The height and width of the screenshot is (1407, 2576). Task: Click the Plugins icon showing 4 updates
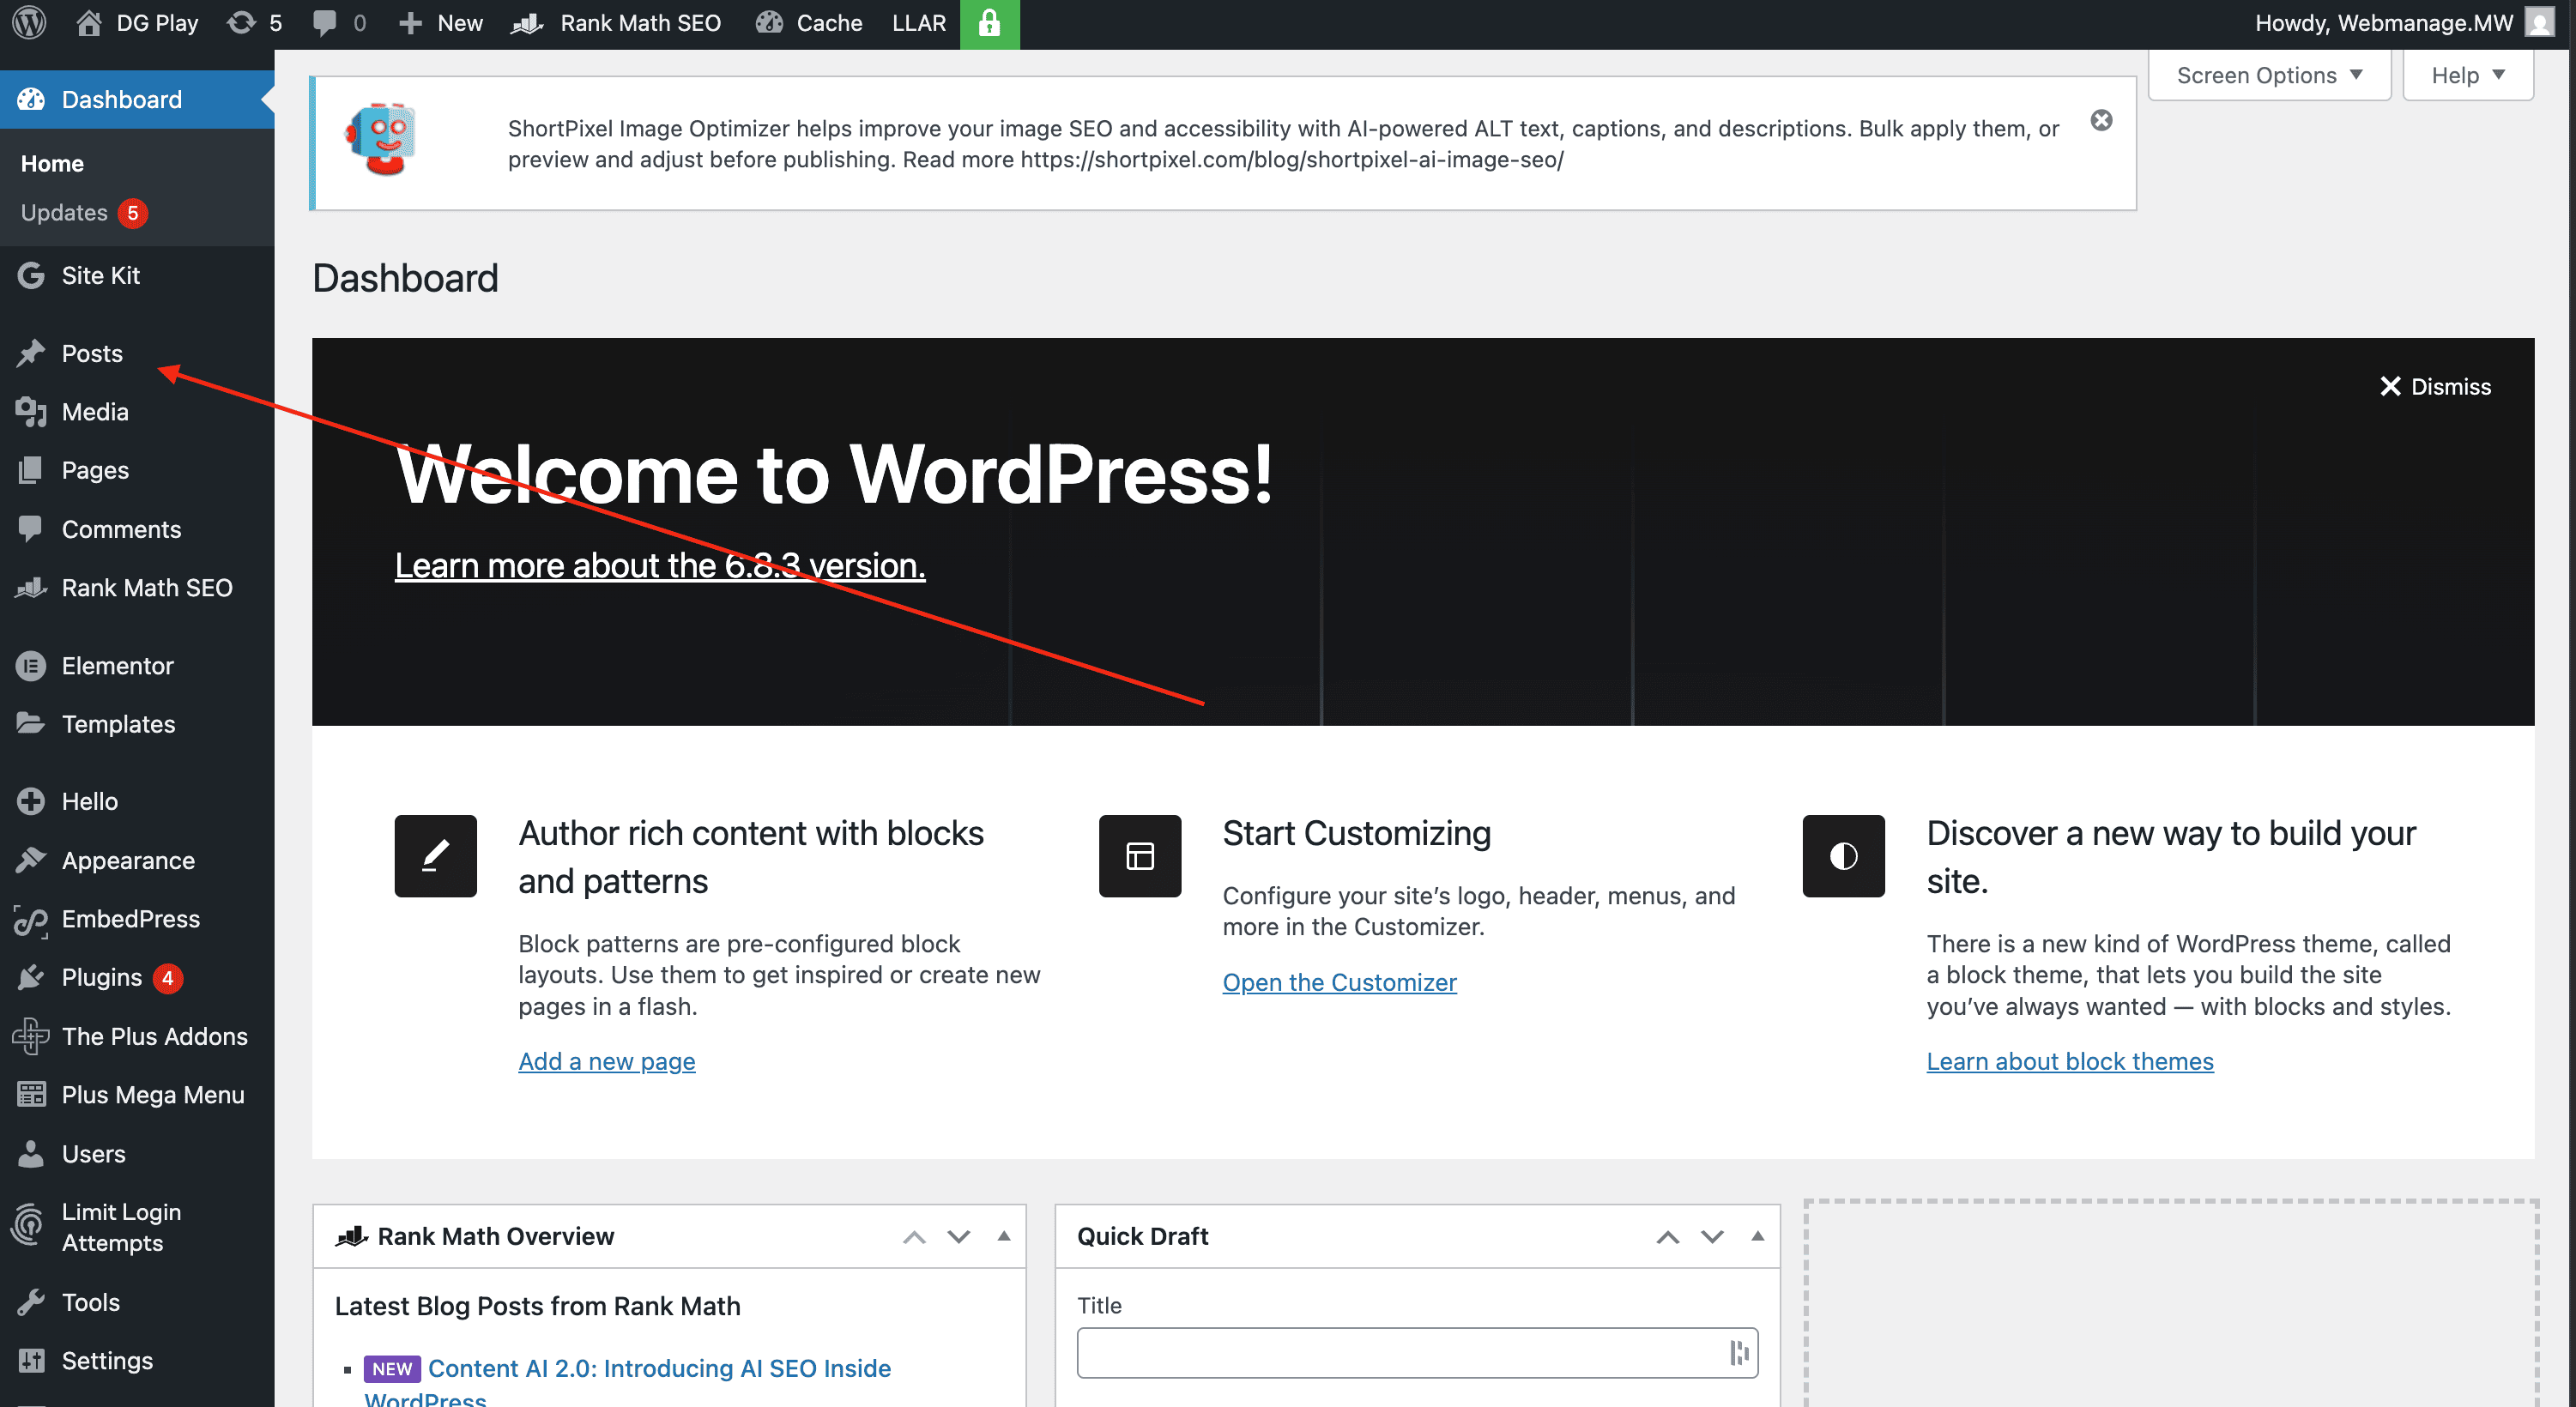coord(30,977)
